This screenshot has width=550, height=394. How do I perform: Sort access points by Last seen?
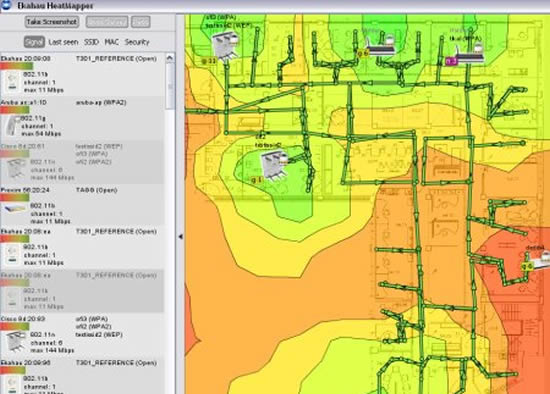coord(63,42)
